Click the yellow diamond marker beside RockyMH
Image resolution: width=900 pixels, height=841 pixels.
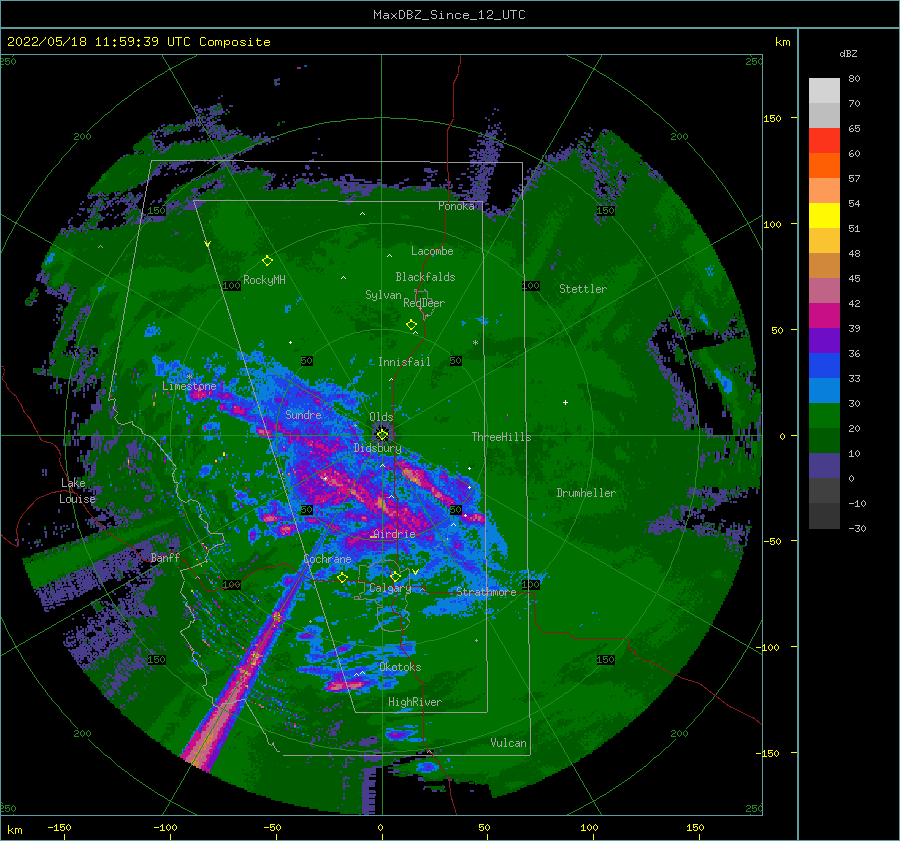click(x=267, y=261)
